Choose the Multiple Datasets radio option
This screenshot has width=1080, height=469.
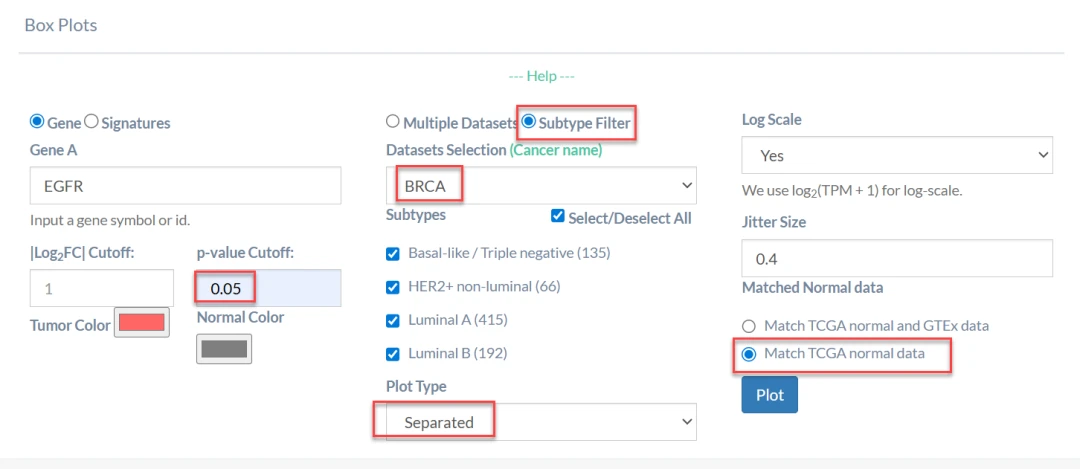[393, 122]
